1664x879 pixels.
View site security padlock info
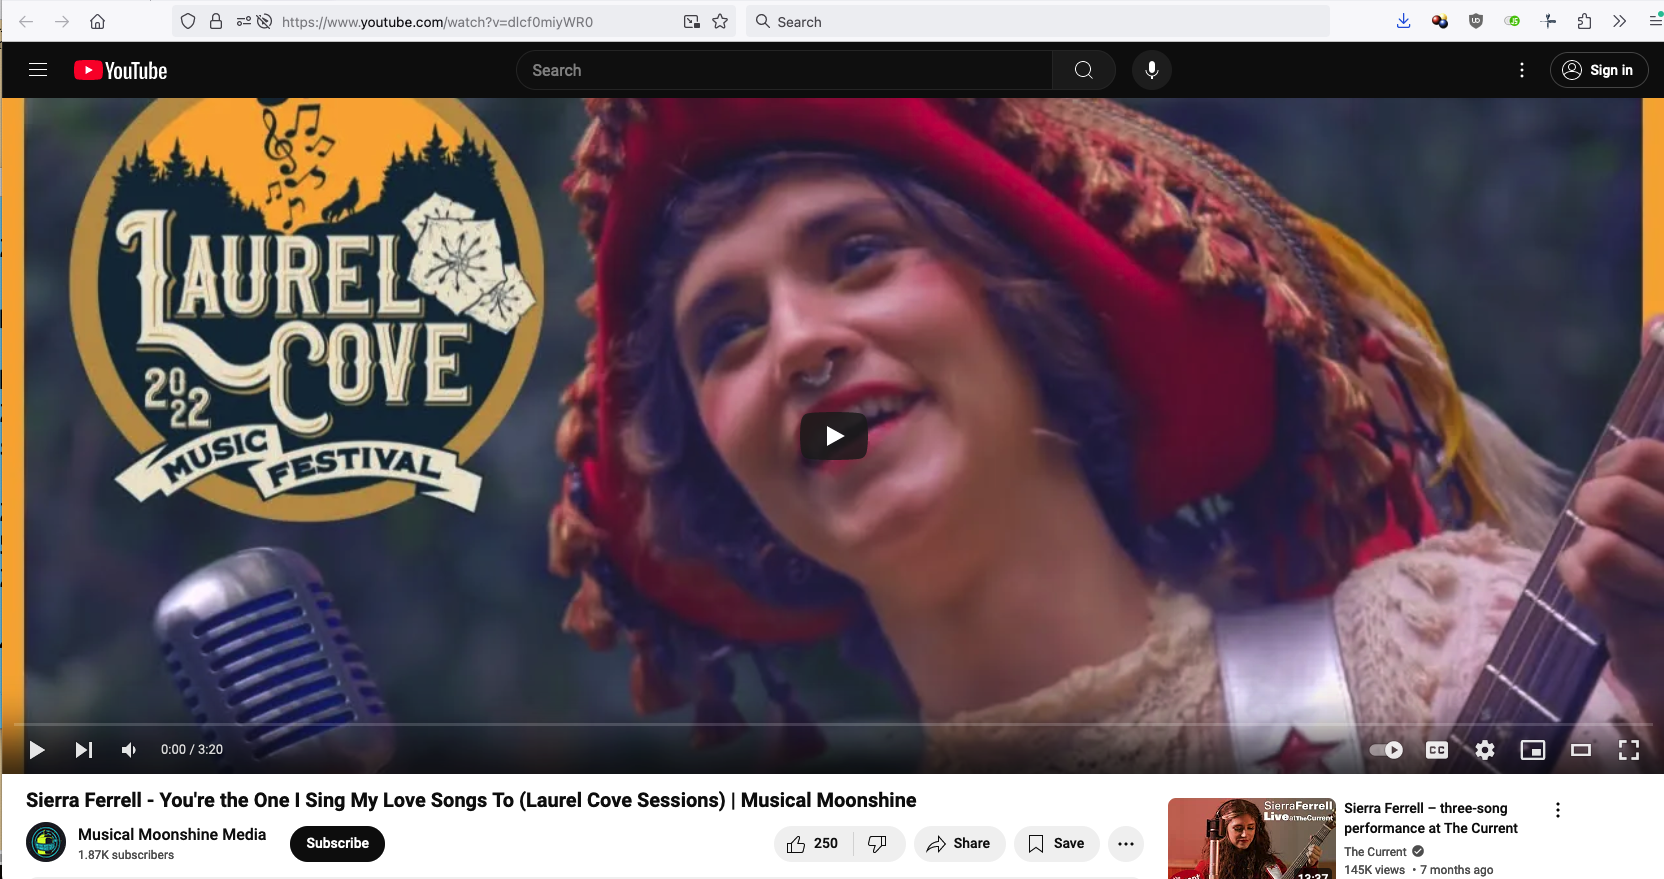216,21
